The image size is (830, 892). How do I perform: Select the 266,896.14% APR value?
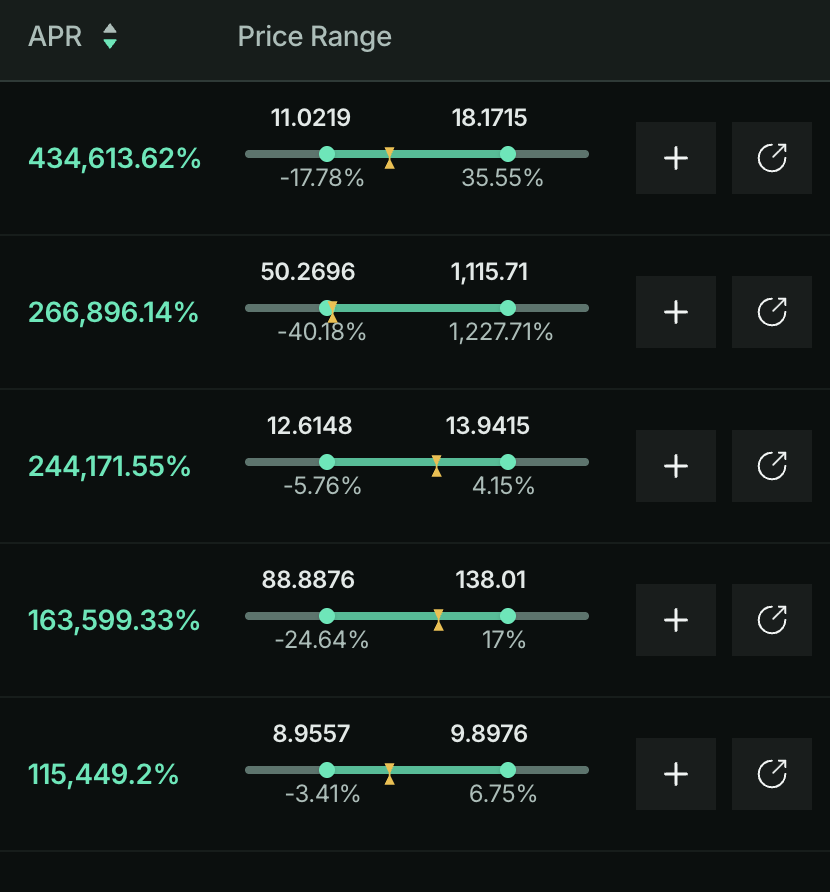(113, 312)
